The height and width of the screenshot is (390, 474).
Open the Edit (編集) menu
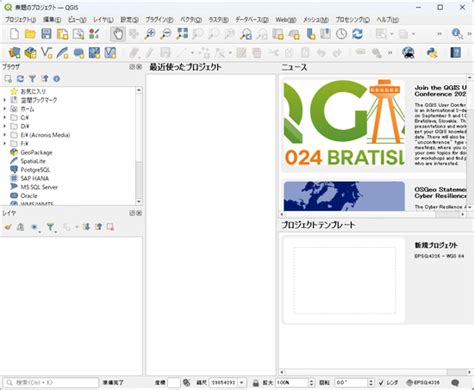click(x=52, y=20)
